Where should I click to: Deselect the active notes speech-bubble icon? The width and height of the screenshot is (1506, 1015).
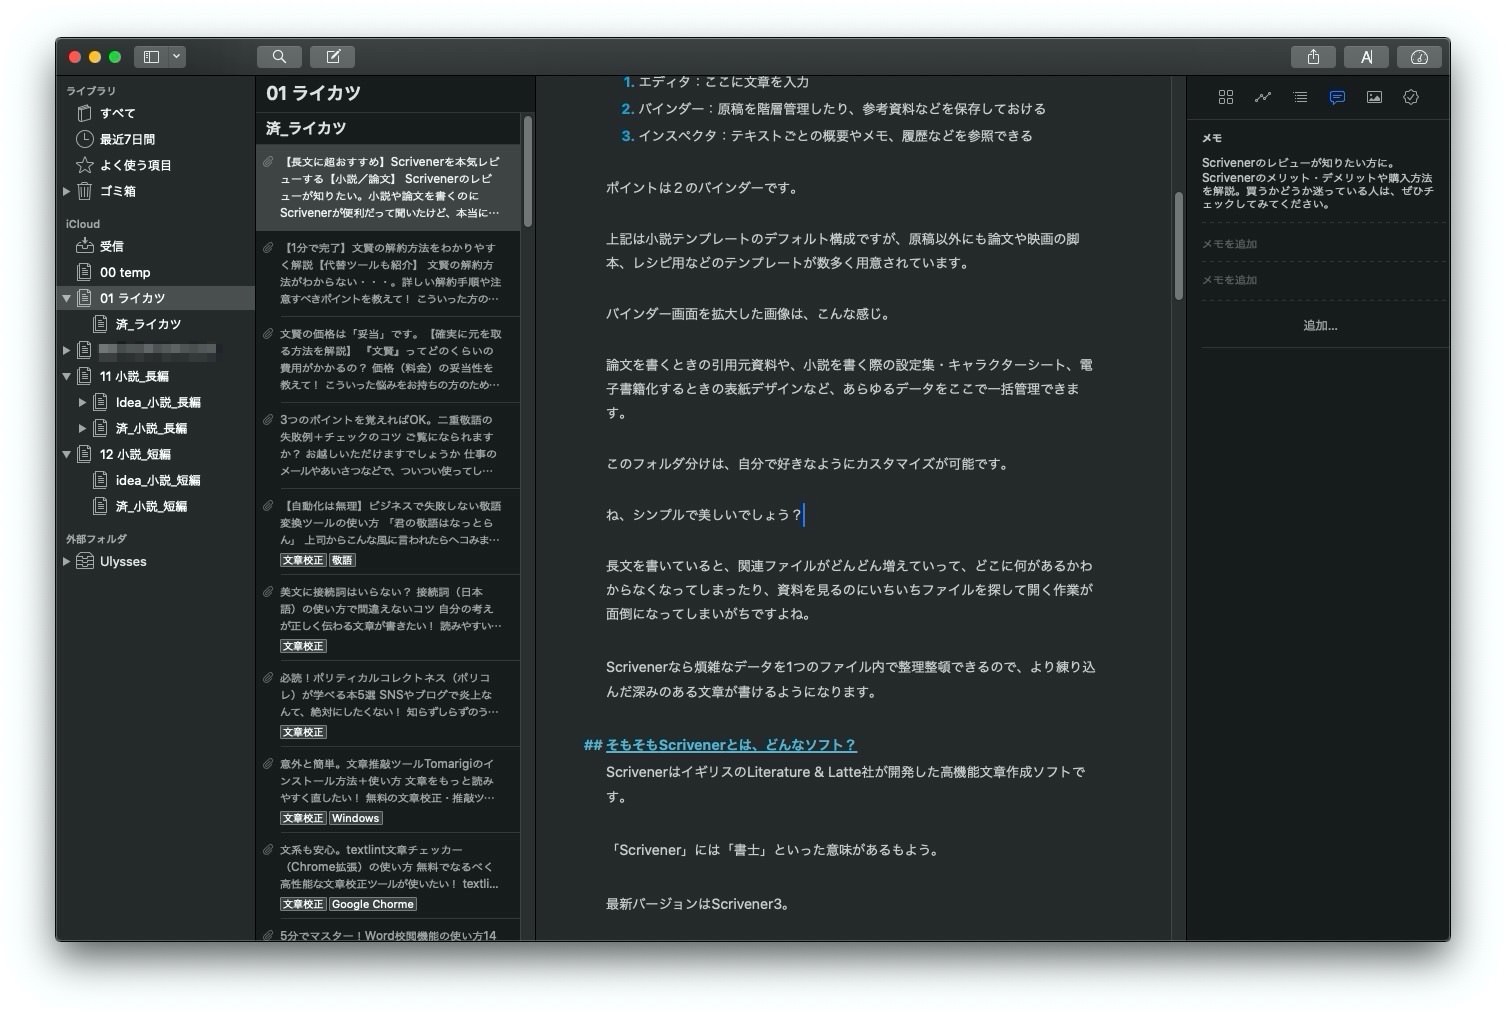click(x=1337, y=97)
